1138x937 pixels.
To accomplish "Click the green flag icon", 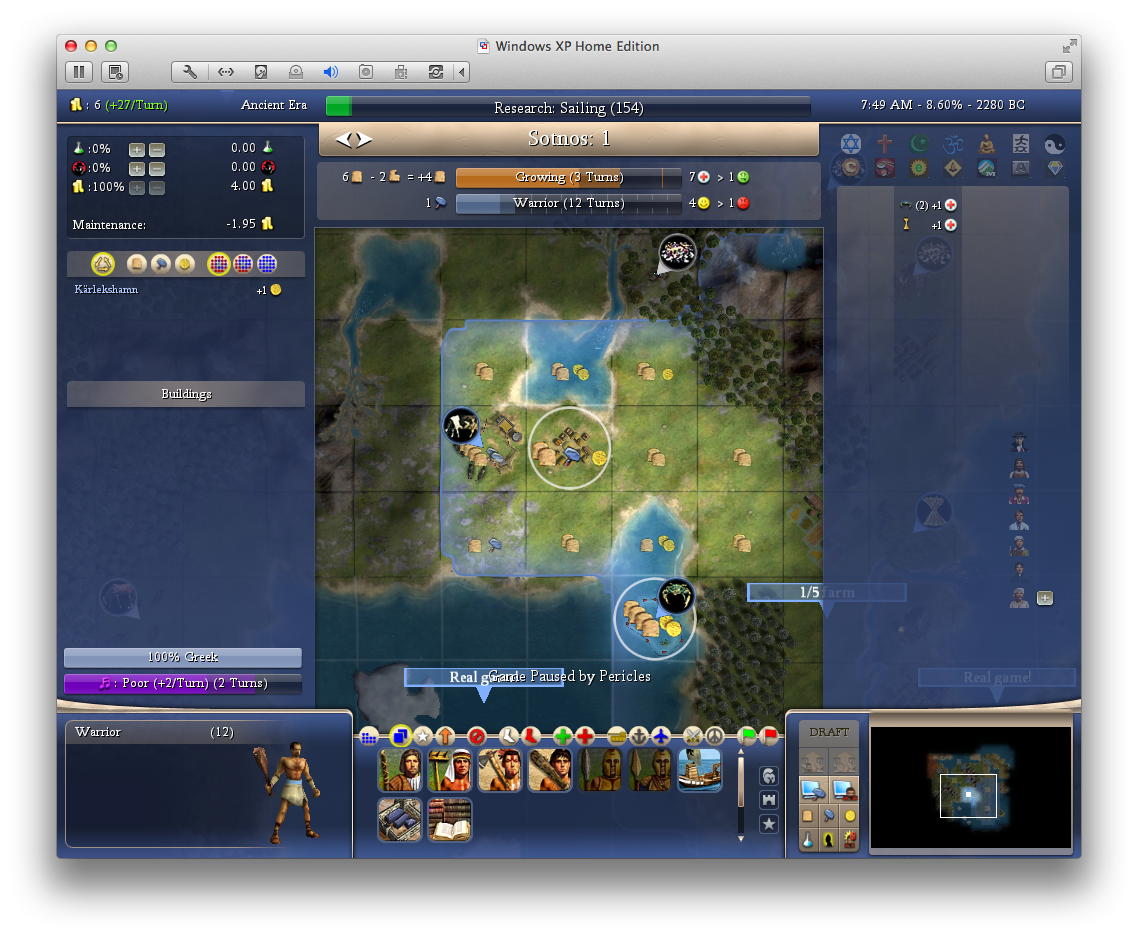I will (747, 737).
